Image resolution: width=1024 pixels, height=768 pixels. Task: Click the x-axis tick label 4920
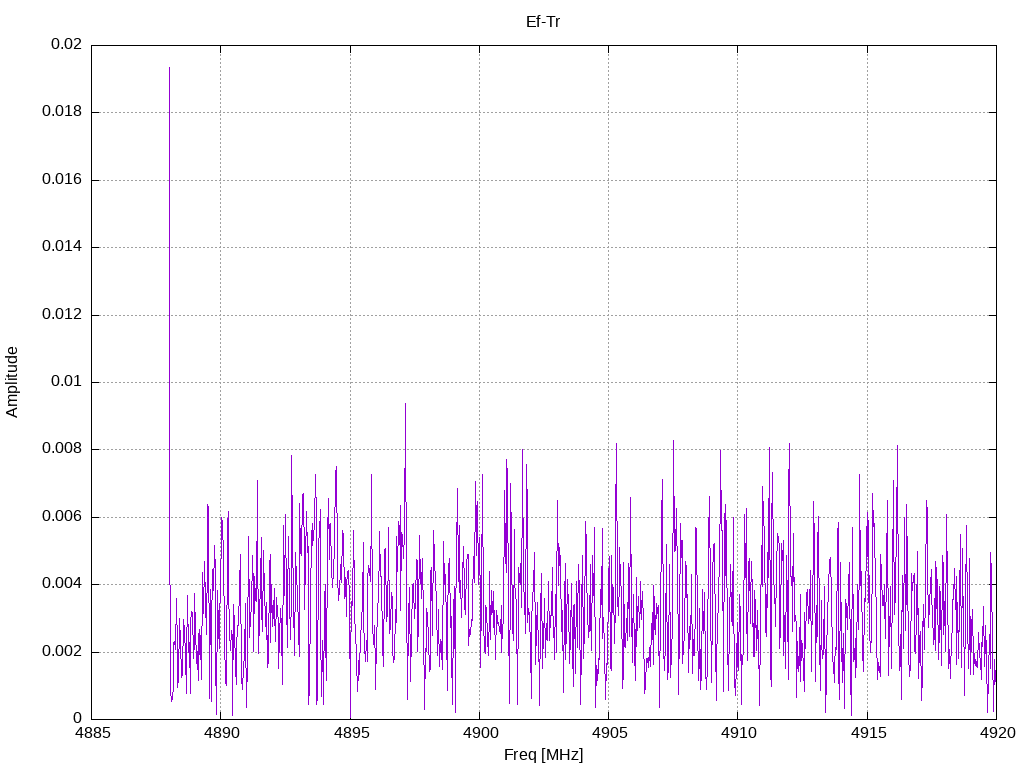[x=997, y=733]
